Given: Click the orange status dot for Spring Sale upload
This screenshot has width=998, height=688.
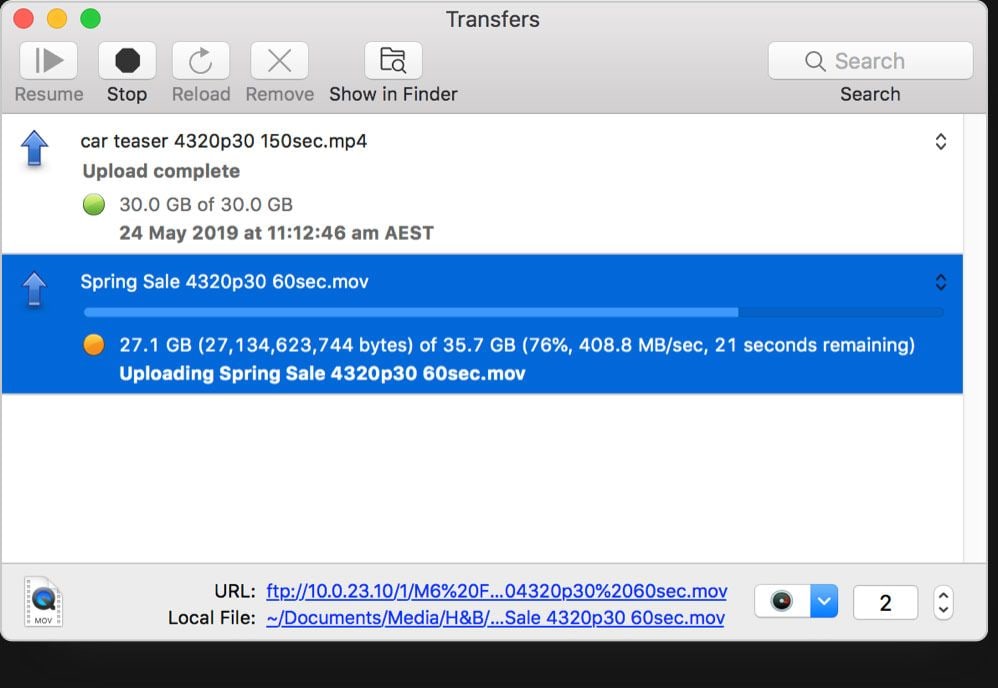Looking at the screenshot, I should (x=94, y=345).
